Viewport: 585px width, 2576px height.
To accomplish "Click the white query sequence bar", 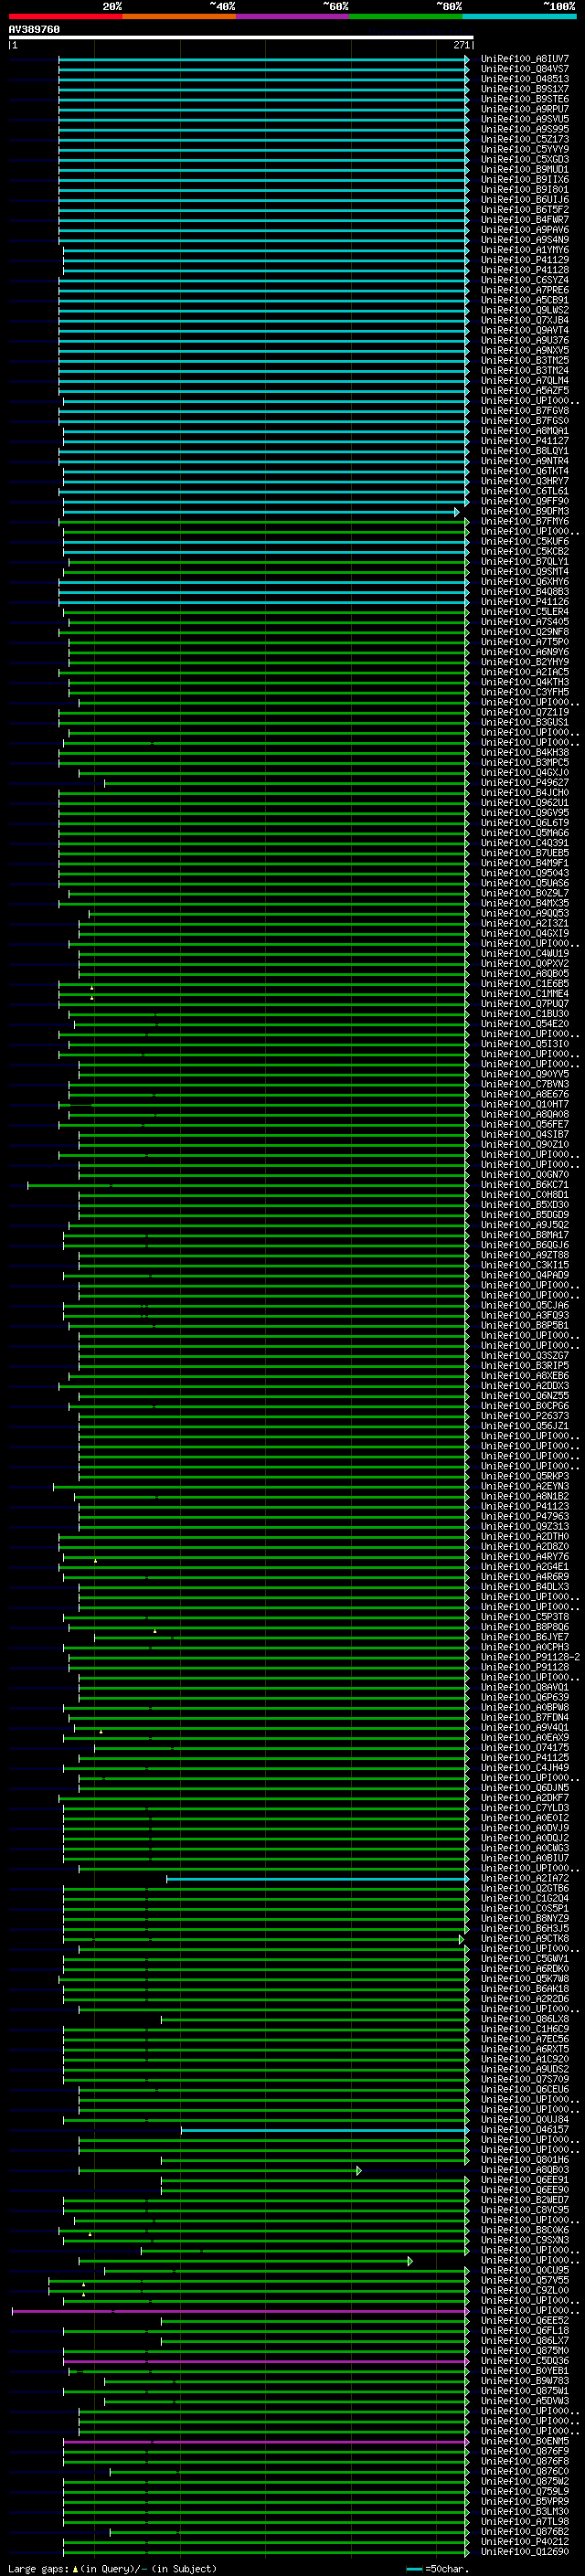I will point(240,38).
